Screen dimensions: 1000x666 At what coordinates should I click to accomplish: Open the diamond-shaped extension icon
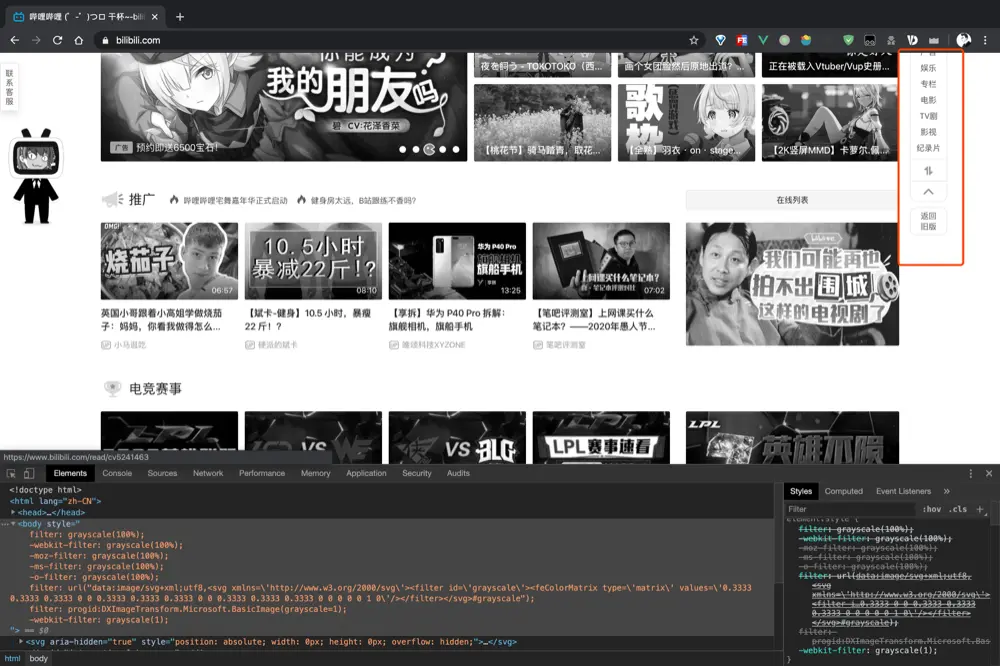pyautogui.click(x=721, y=40)
